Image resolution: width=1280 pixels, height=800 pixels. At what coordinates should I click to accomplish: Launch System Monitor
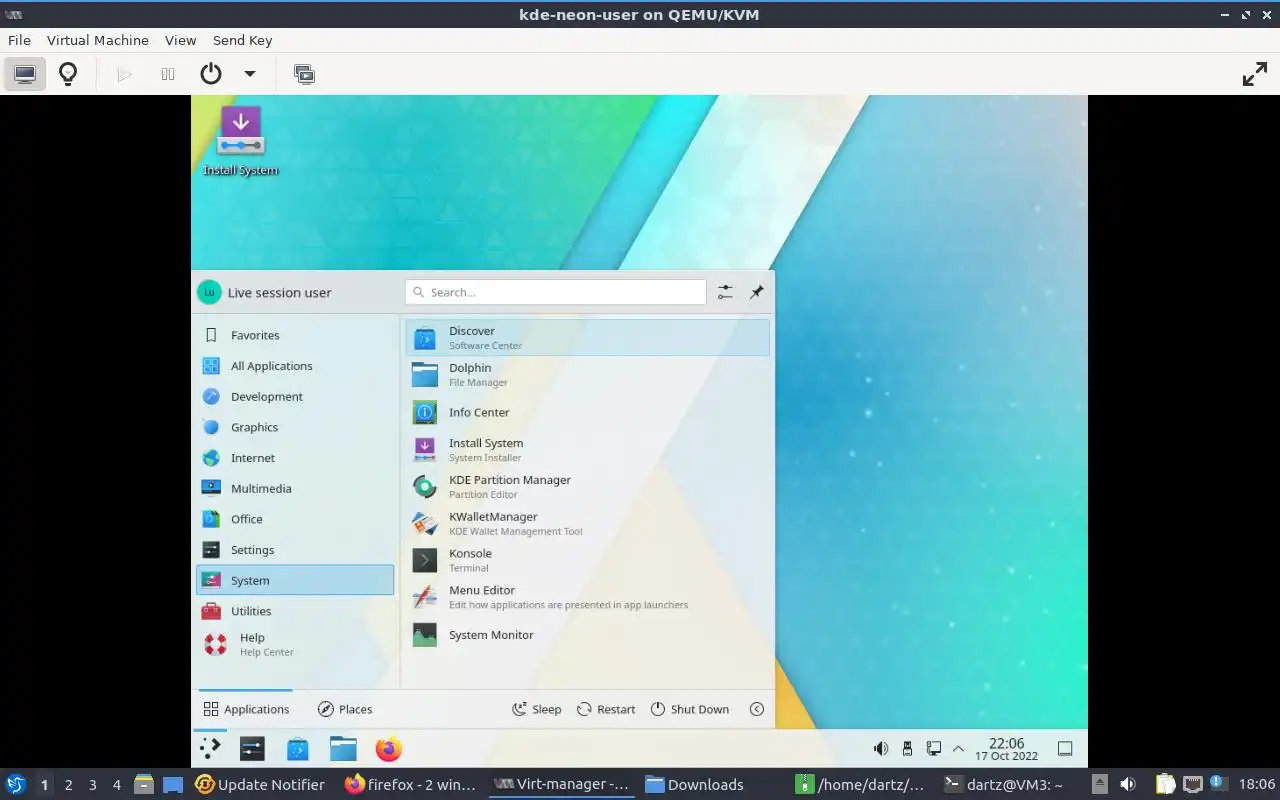[x=587, y=635]
